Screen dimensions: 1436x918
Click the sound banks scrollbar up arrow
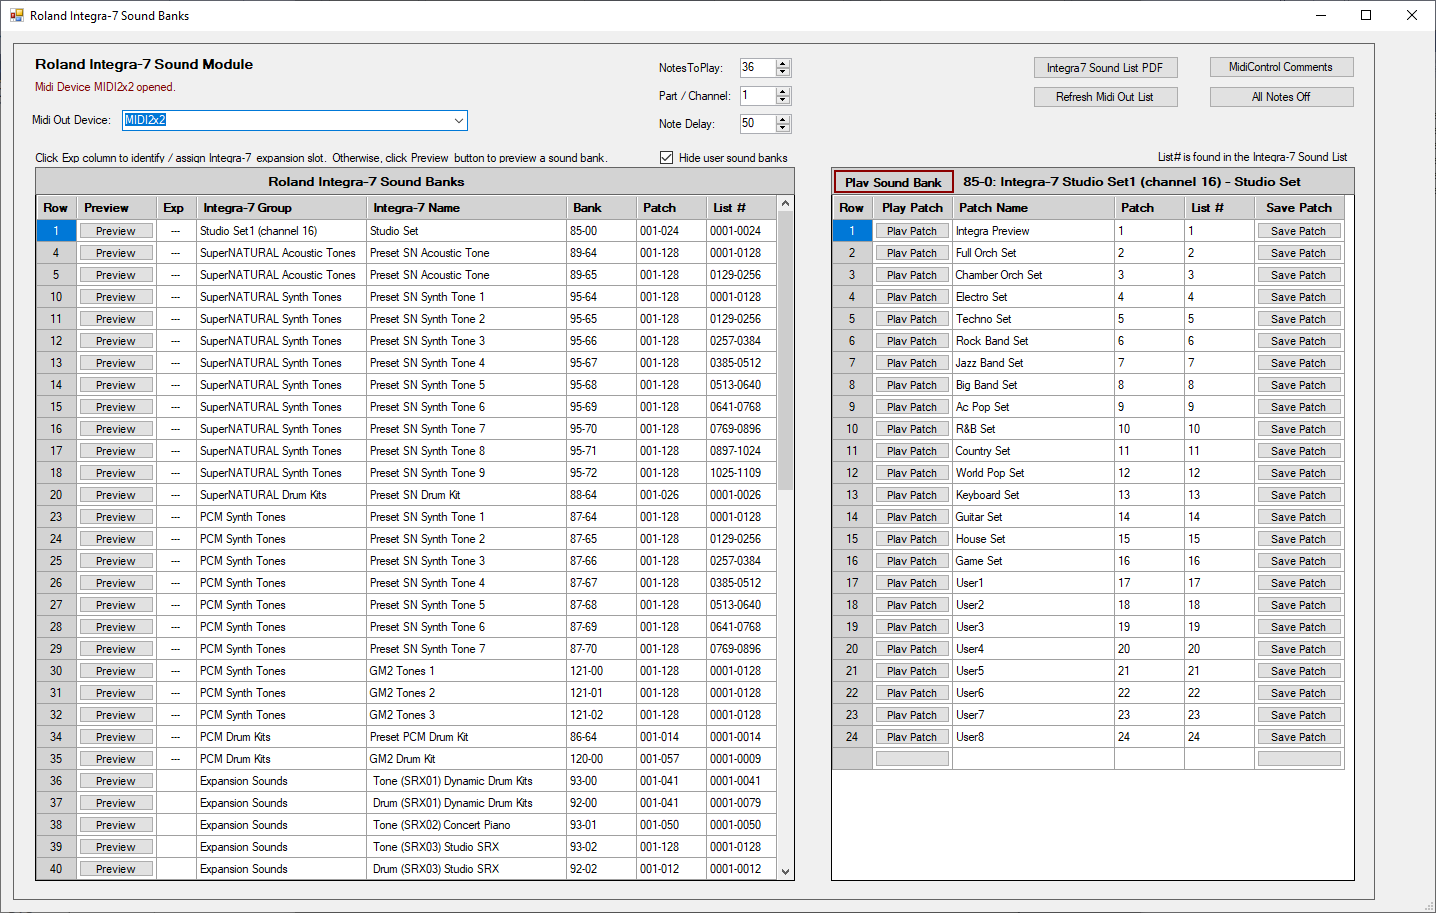point(786,204)
